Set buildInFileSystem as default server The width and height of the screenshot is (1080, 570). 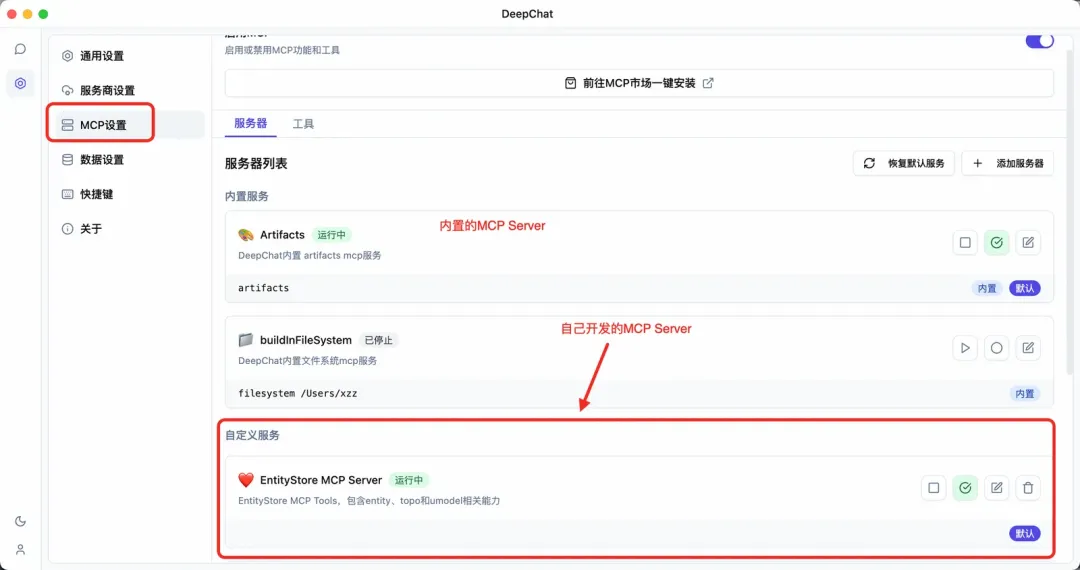point(996,348)
